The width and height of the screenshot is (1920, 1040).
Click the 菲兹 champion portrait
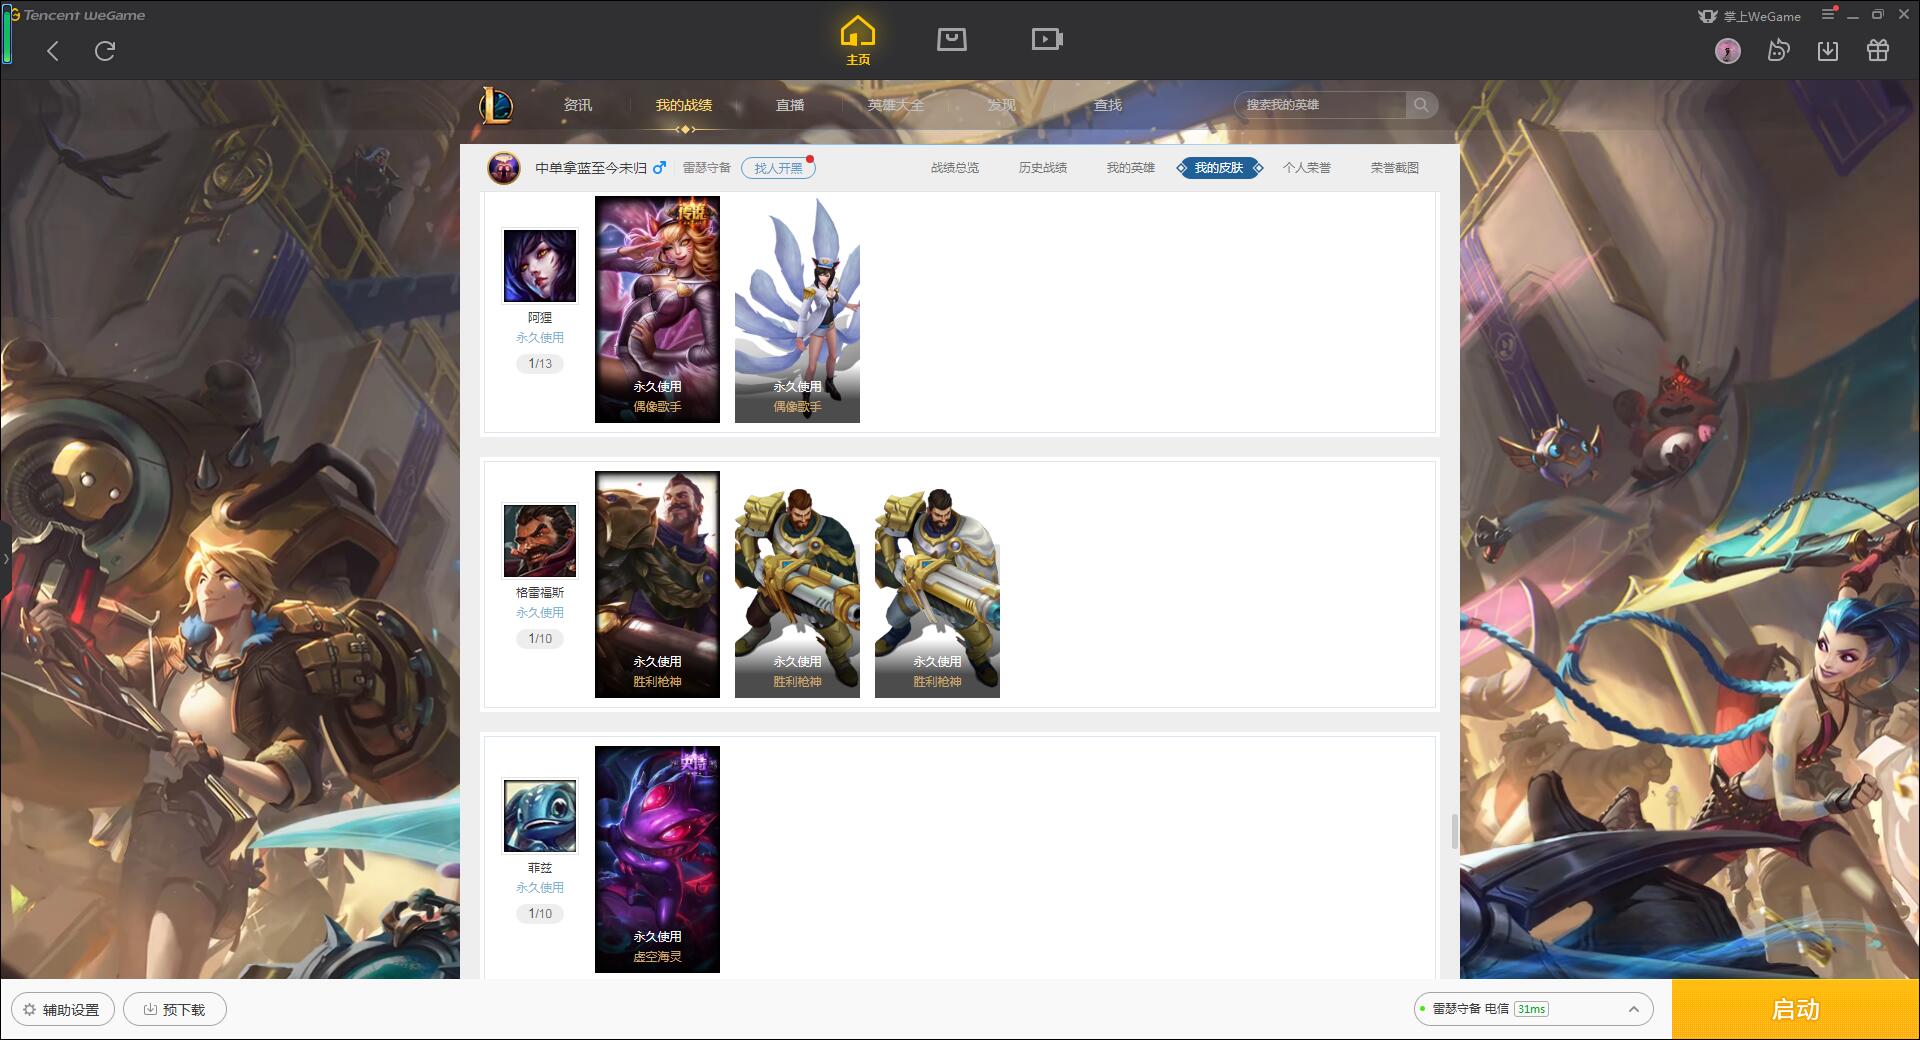point(540,816)
